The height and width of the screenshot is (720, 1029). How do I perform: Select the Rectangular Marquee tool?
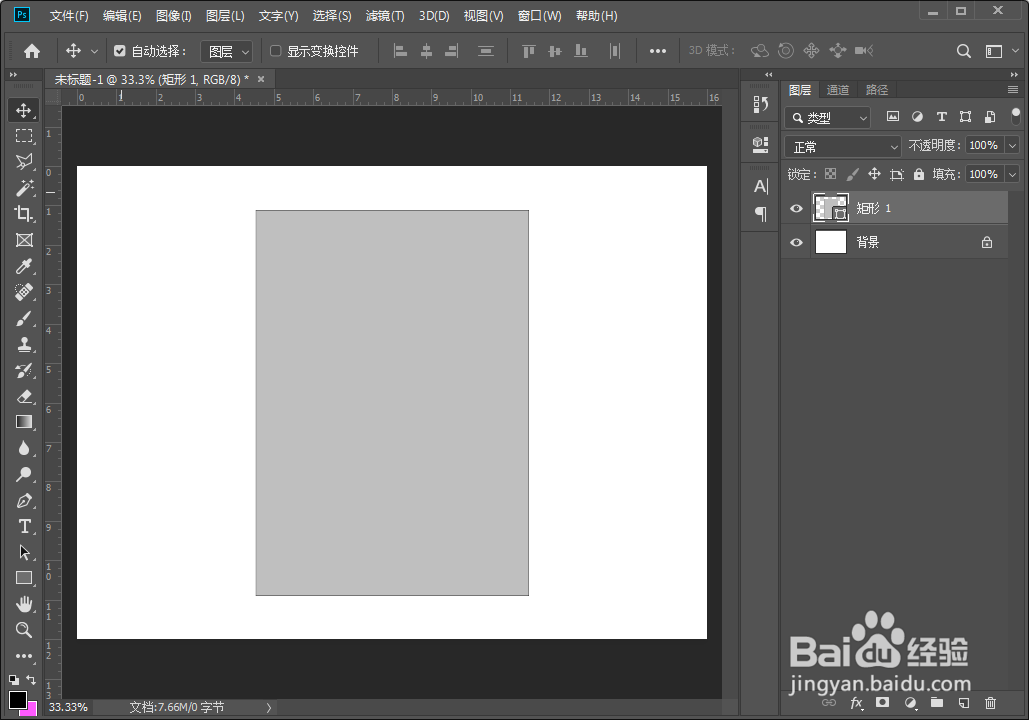click(24, 136)
